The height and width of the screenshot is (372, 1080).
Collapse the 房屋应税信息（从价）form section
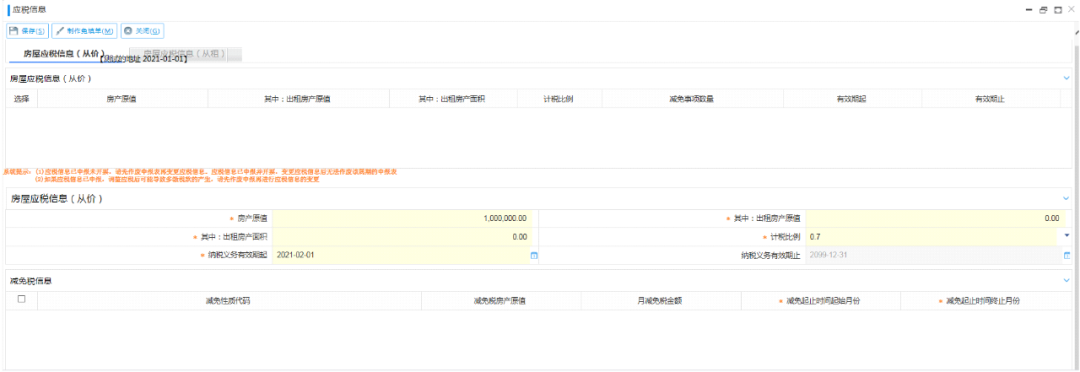click(1066, 198)
